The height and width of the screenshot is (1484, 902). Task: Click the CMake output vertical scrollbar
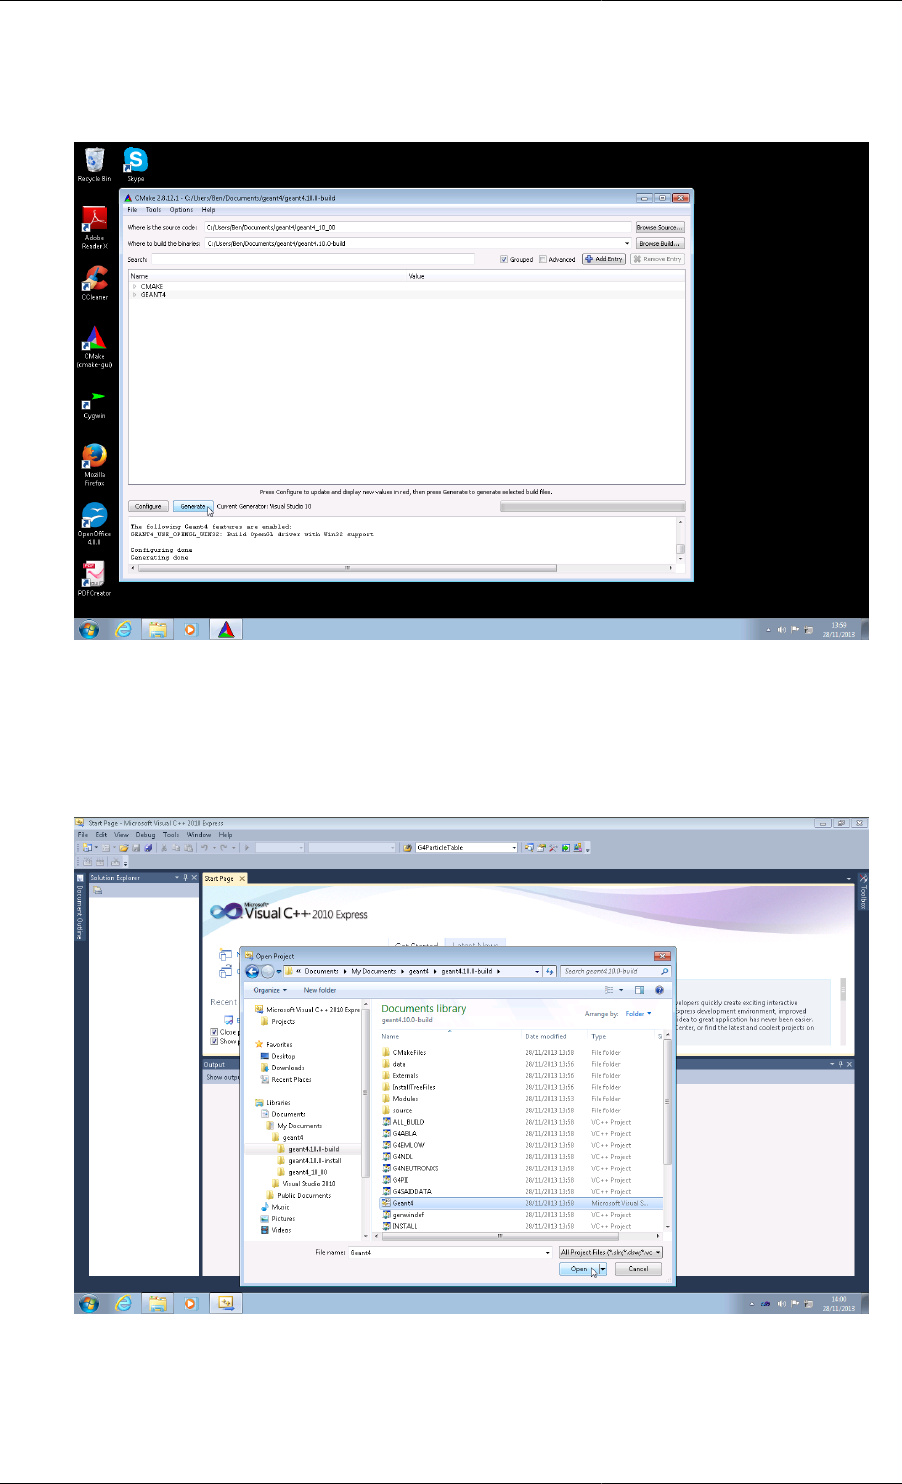pos(680,540)
